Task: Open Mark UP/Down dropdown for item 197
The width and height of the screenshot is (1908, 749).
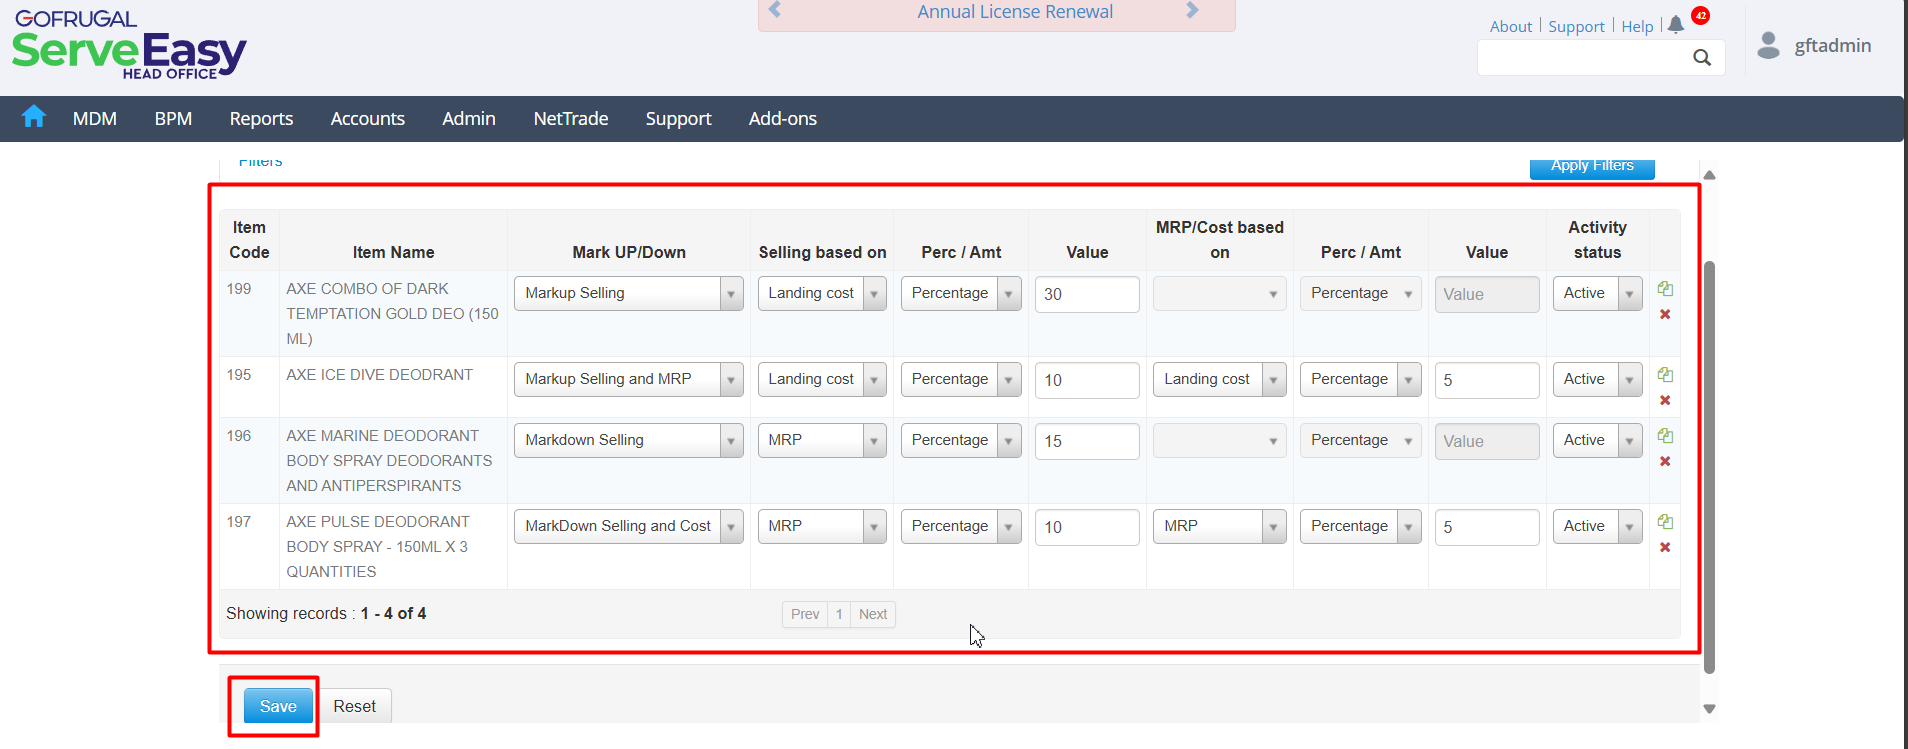Action: tap(628, 526)
